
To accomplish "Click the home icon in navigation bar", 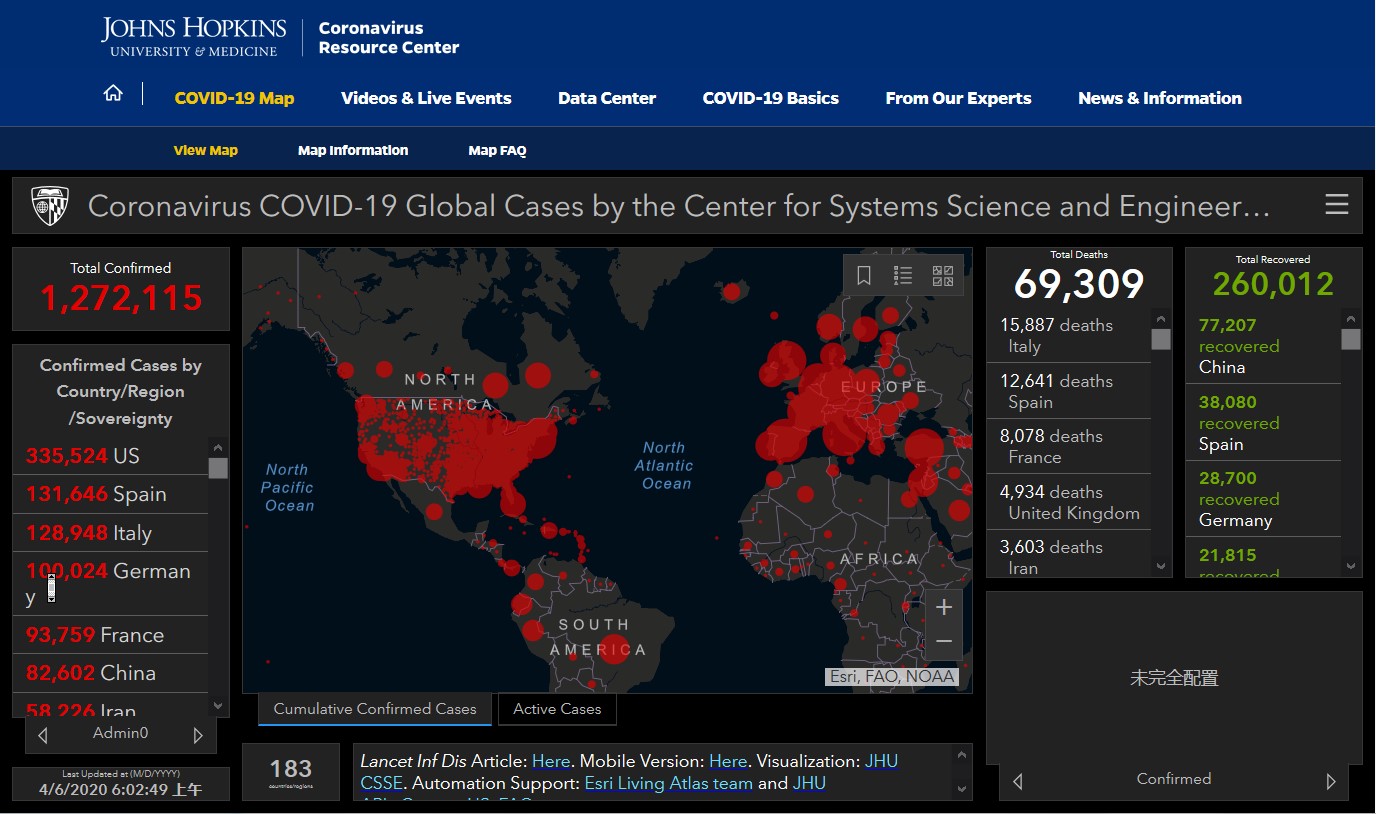I will (113, 94).
